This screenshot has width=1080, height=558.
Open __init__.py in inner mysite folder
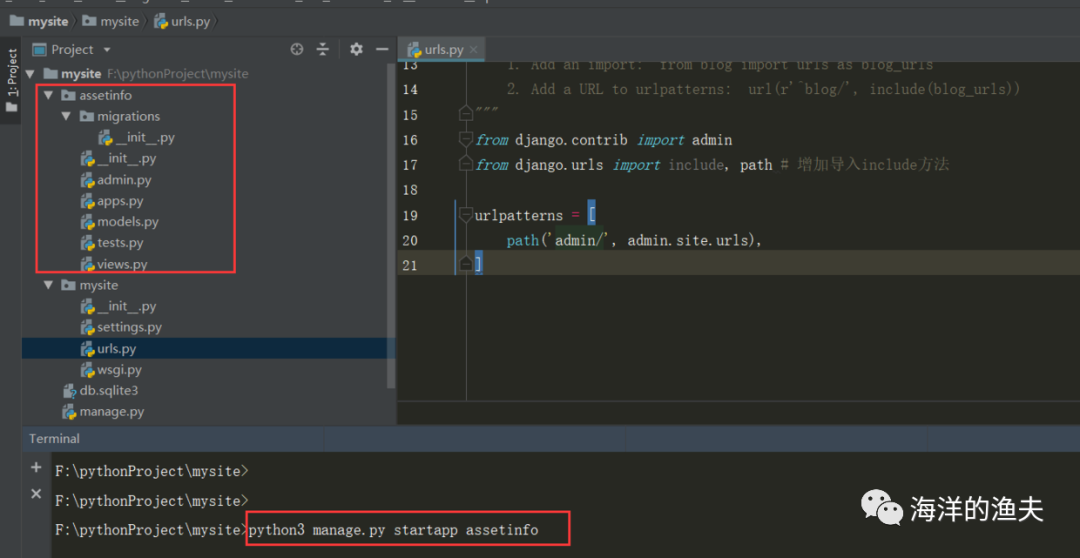click(118, 306)
